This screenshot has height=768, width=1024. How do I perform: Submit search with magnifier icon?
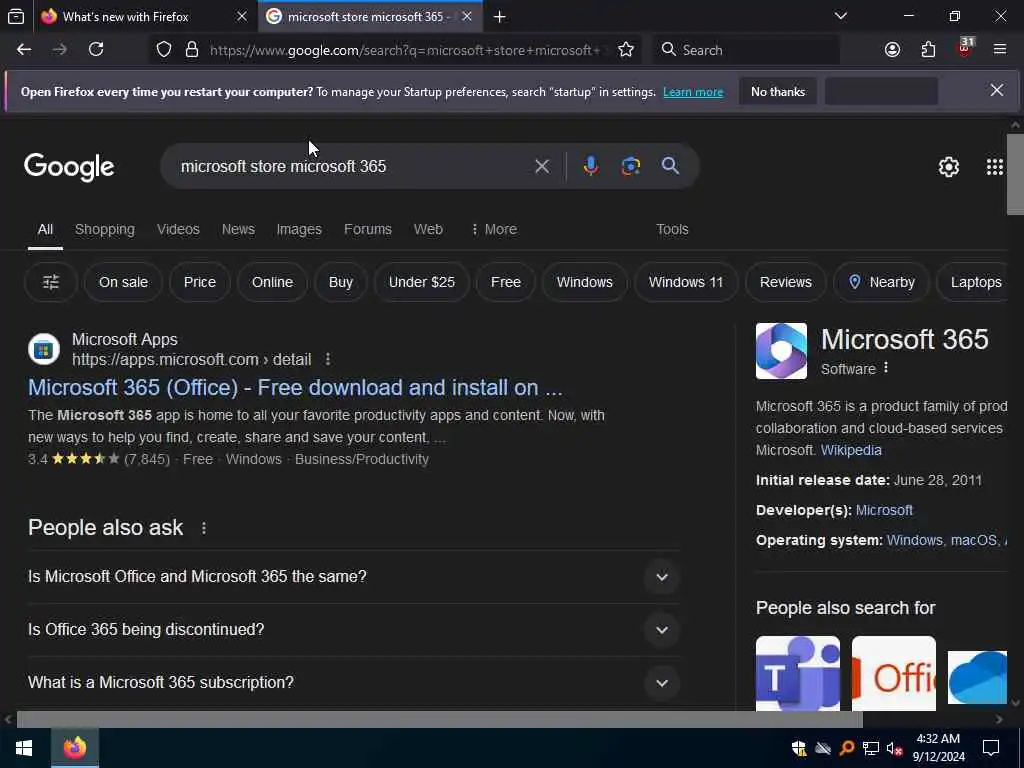point(670,166)
